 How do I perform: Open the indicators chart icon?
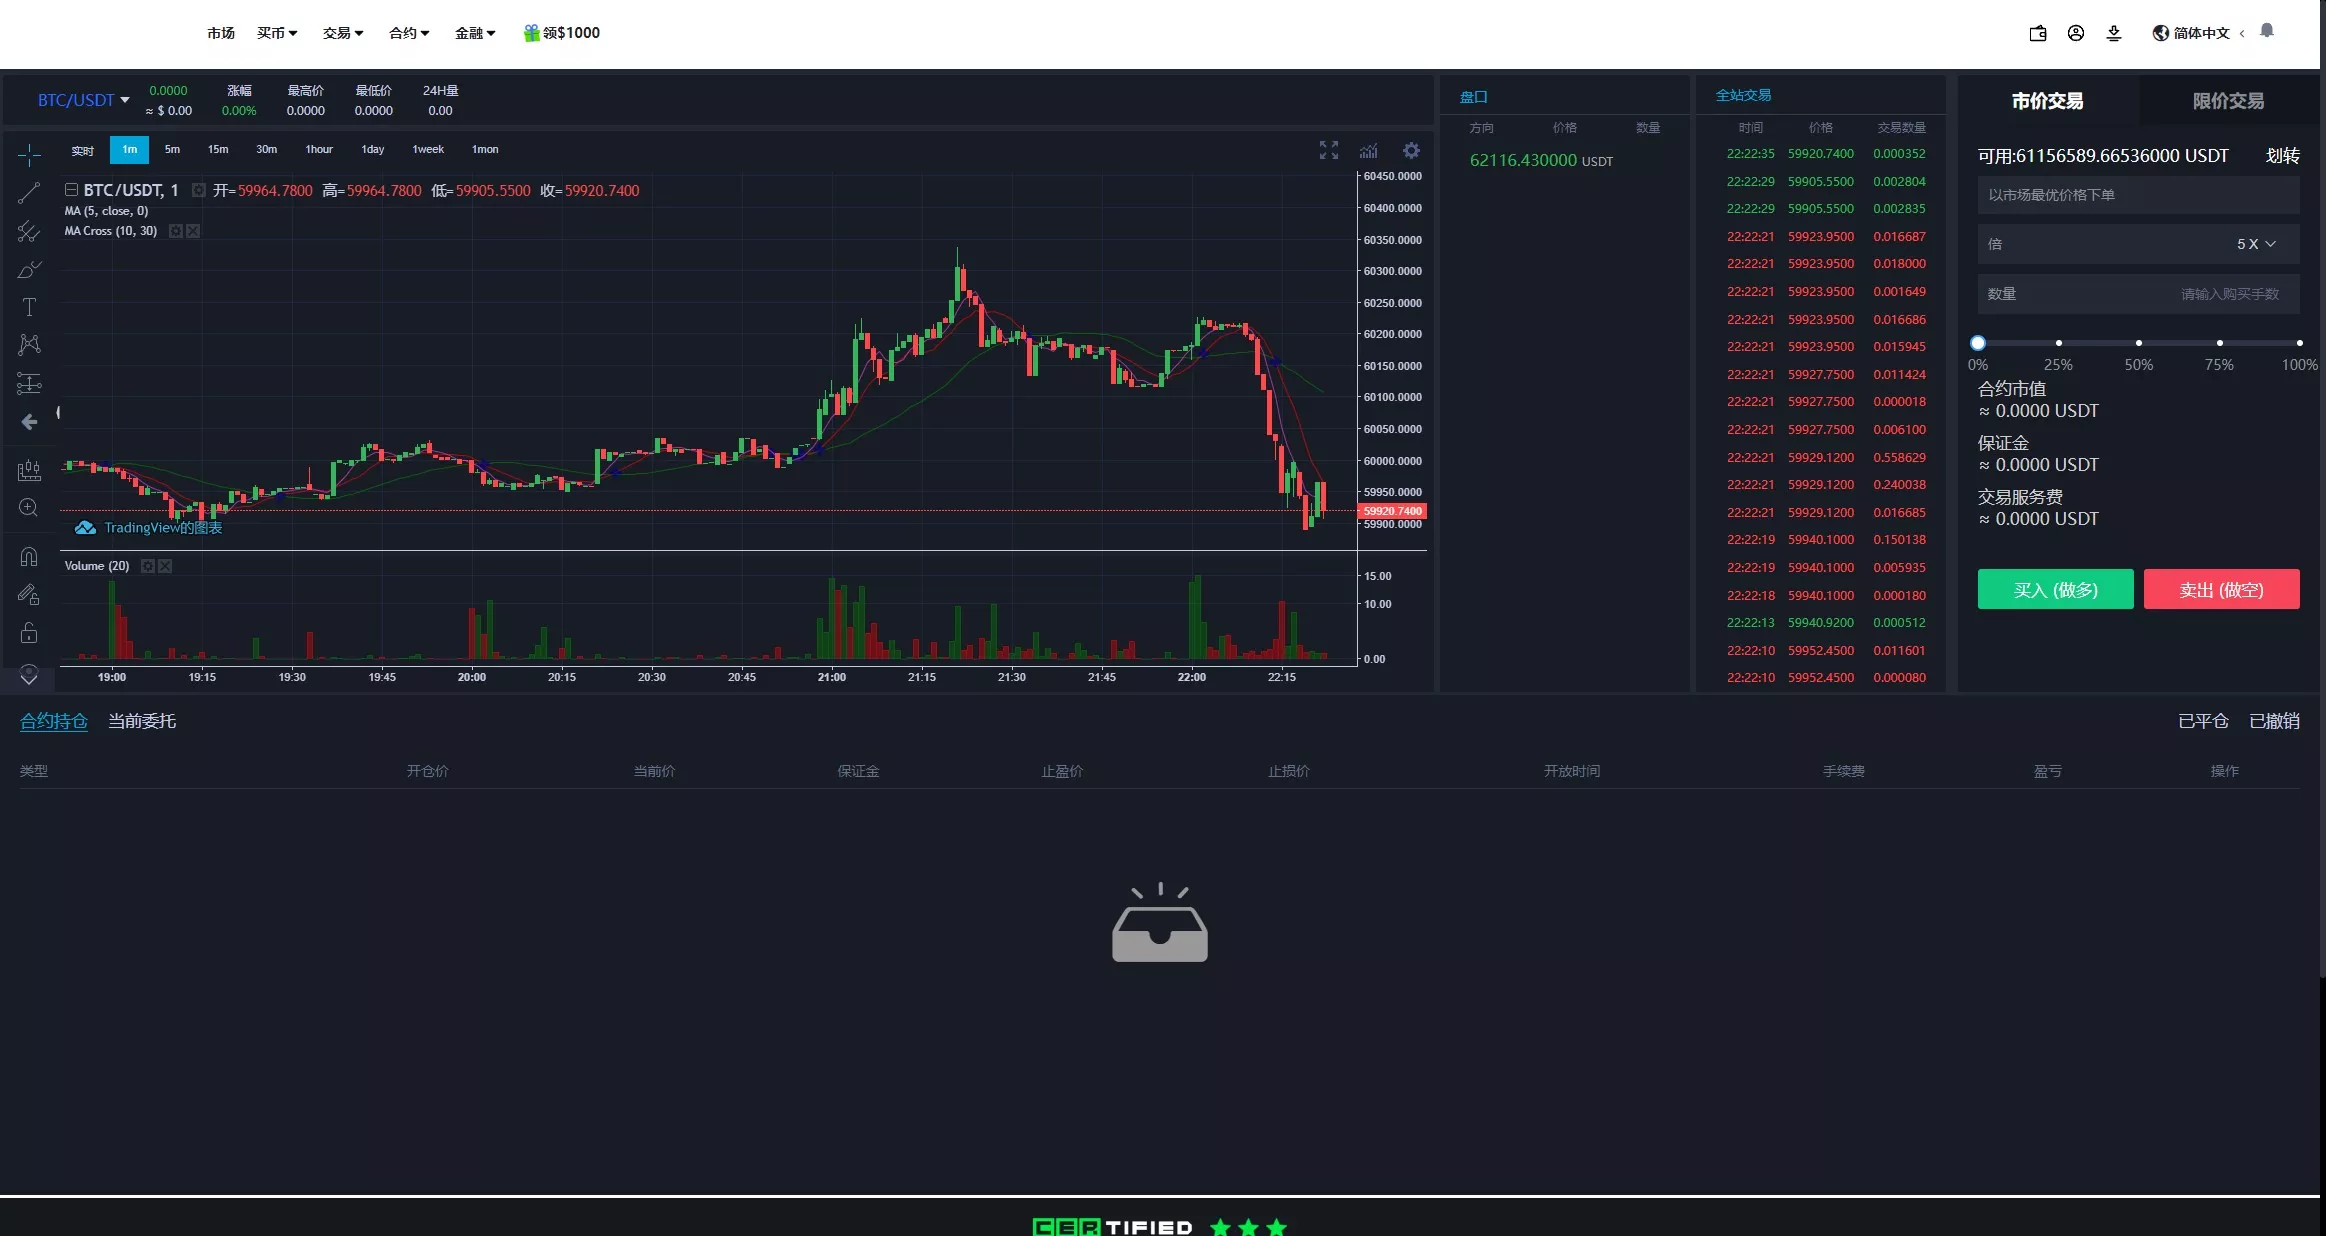coord(1369,150)
